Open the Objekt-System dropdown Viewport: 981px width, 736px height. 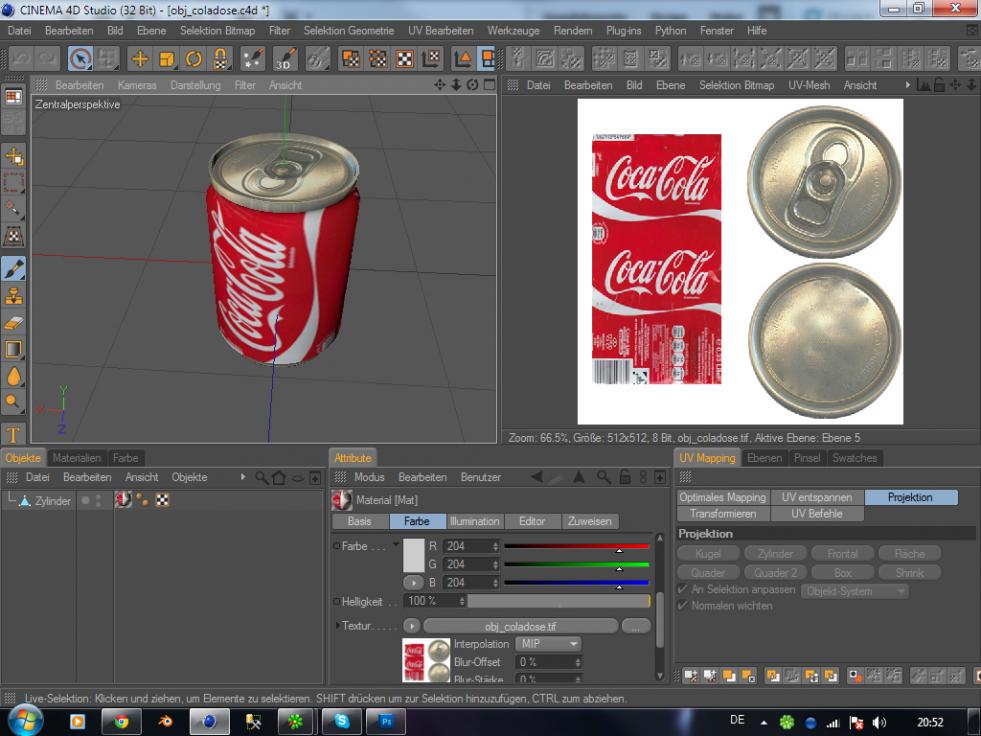pos(854,591)
